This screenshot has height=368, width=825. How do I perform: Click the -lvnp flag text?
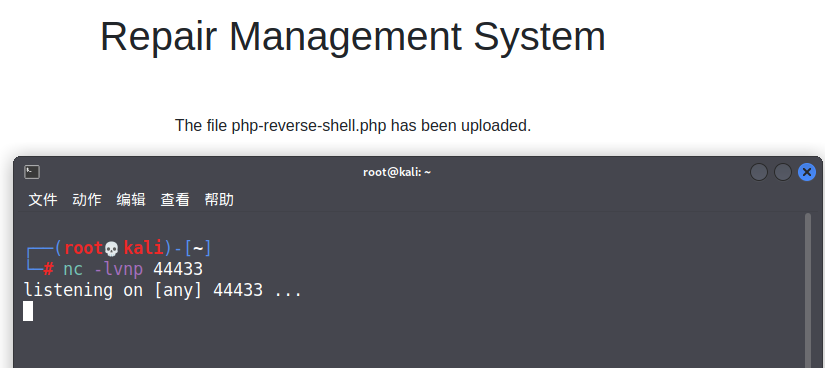[118, 270]
